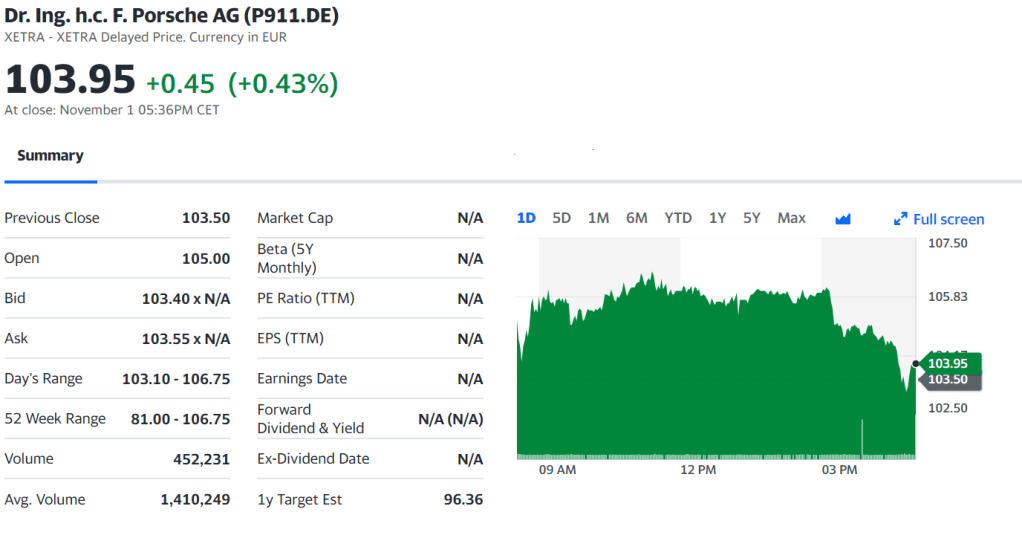Click the 12 PM time axis label

[x=698, y=469]
